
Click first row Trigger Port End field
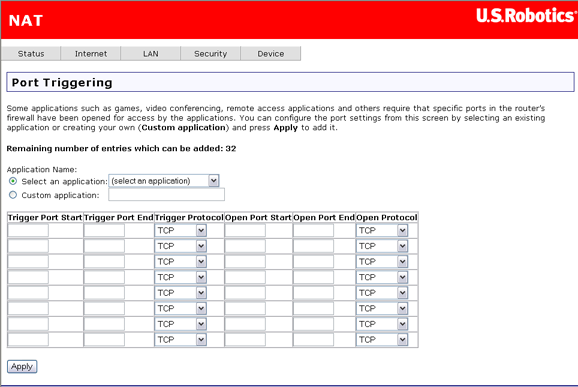[104, 231]
